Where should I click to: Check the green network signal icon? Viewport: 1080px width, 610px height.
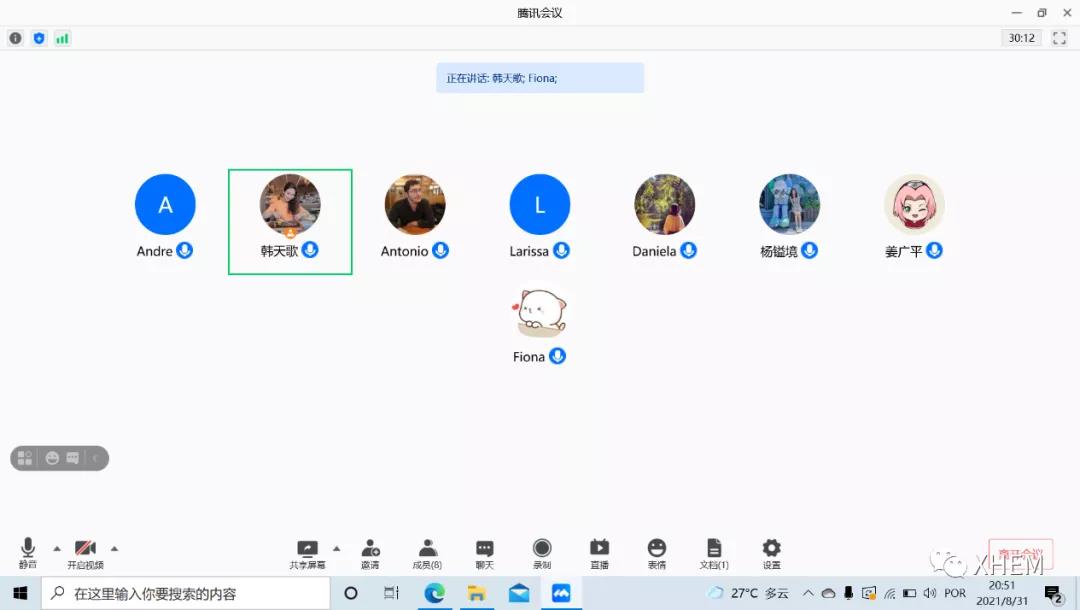click(62, 38)
